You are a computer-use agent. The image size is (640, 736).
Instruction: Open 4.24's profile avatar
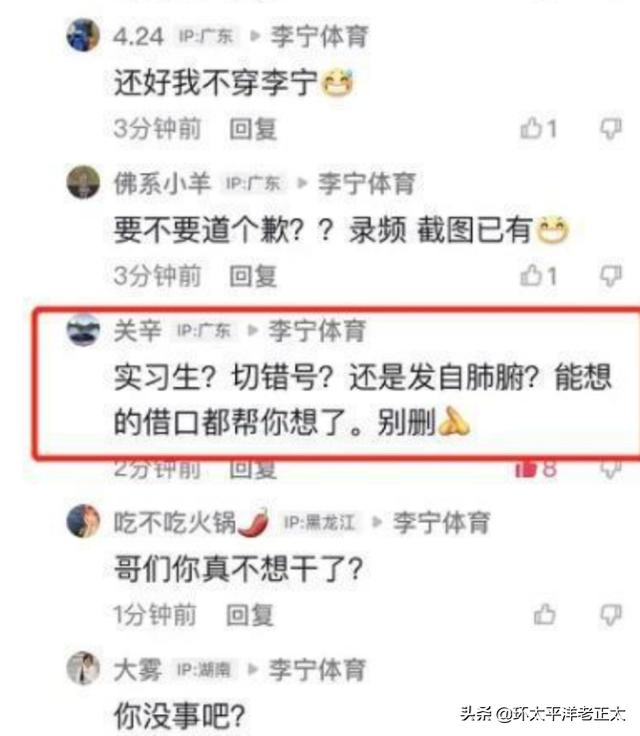point(83,35)
